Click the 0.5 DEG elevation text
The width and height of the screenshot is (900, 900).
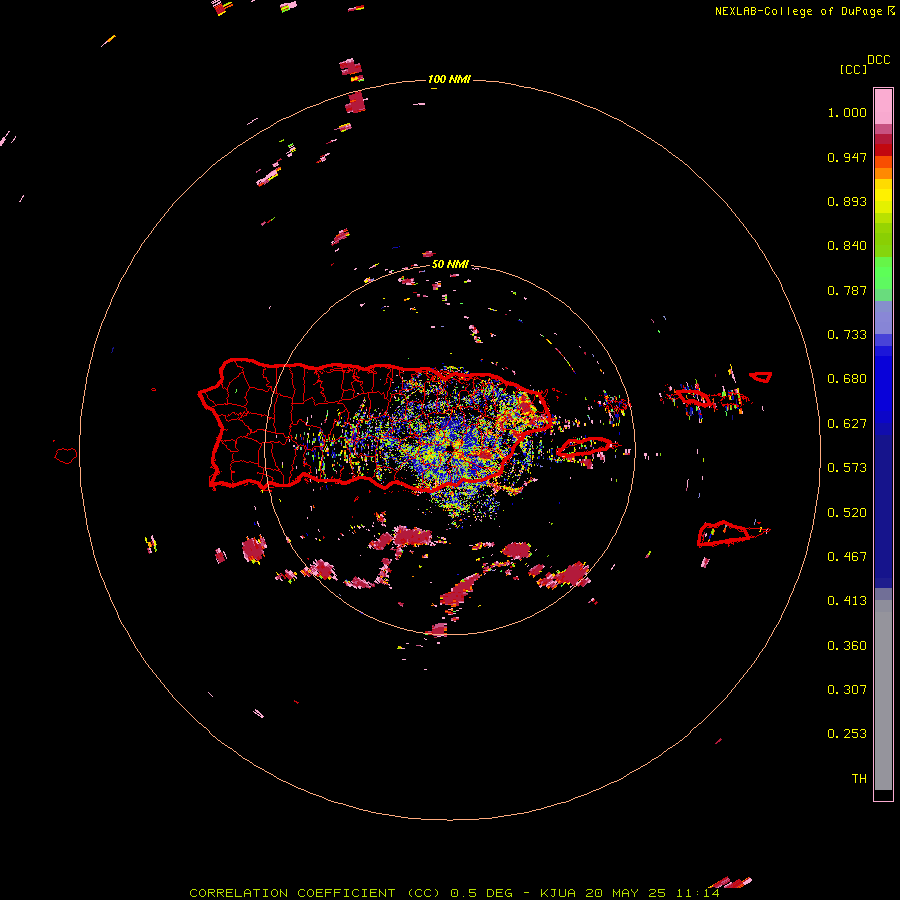point(482,893)
